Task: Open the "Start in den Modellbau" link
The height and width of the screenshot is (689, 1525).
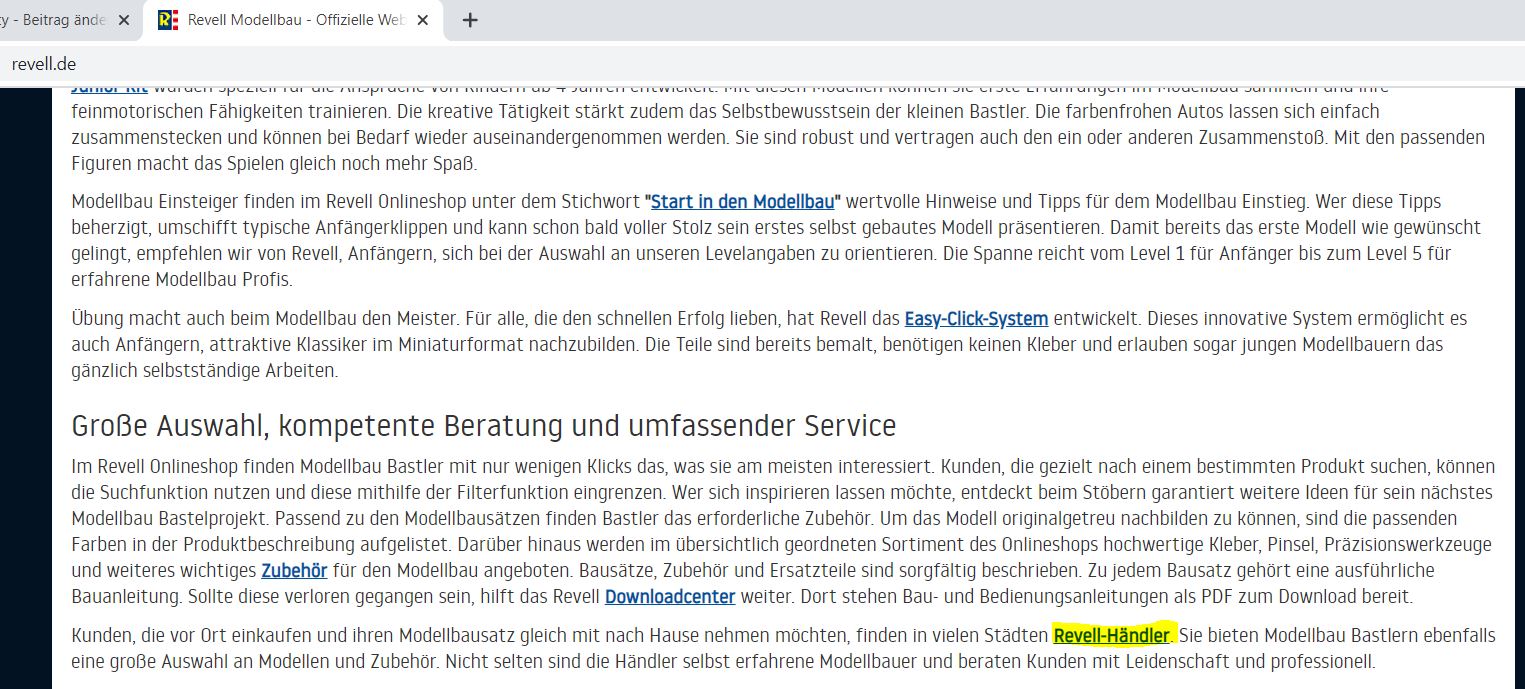Action: (x=742, y=201)
